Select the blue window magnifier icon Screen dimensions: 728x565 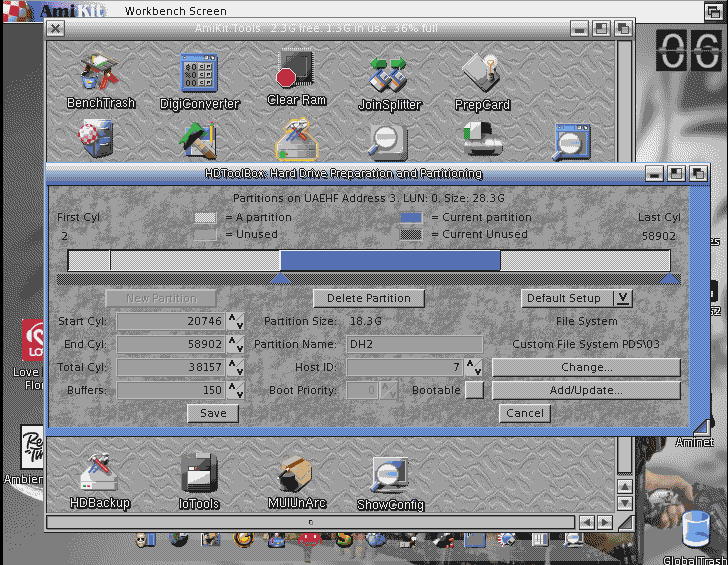[x=572, y=142]
